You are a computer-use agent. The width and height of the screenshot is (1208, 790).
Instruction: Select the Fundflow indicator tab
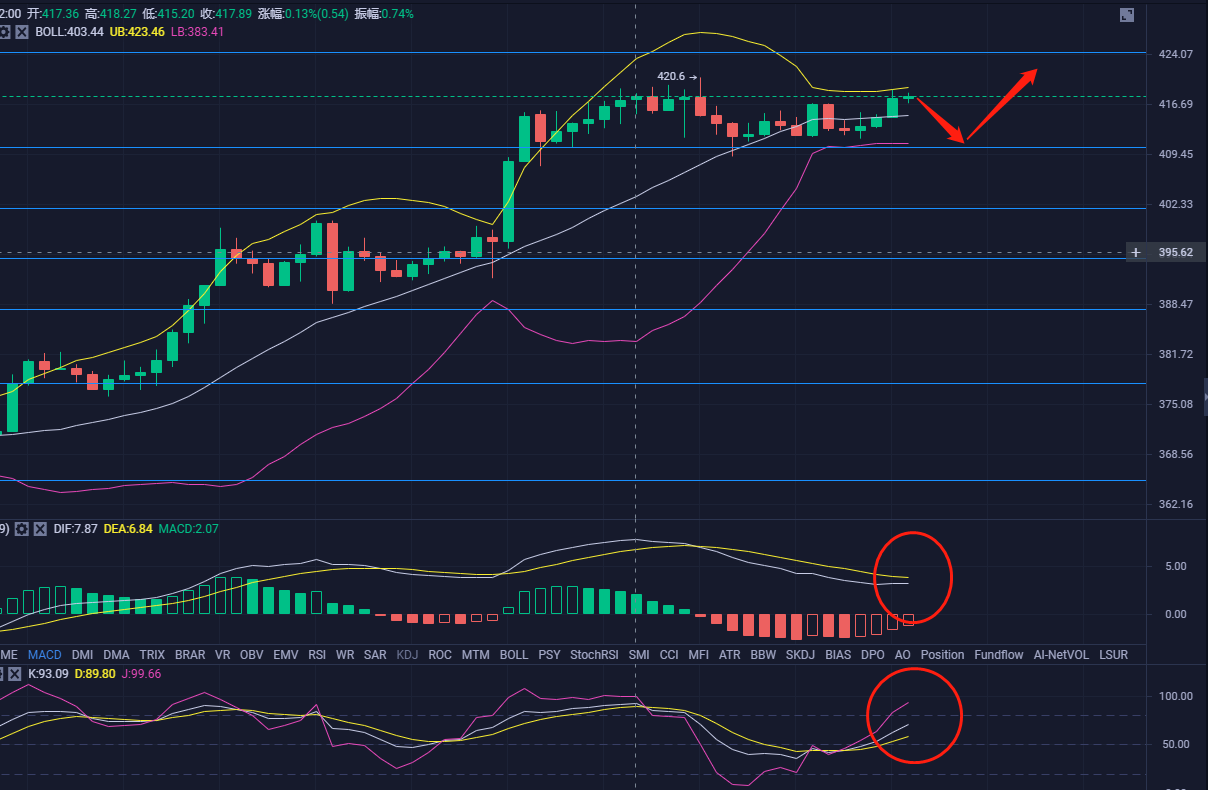[x=999, y=655]
